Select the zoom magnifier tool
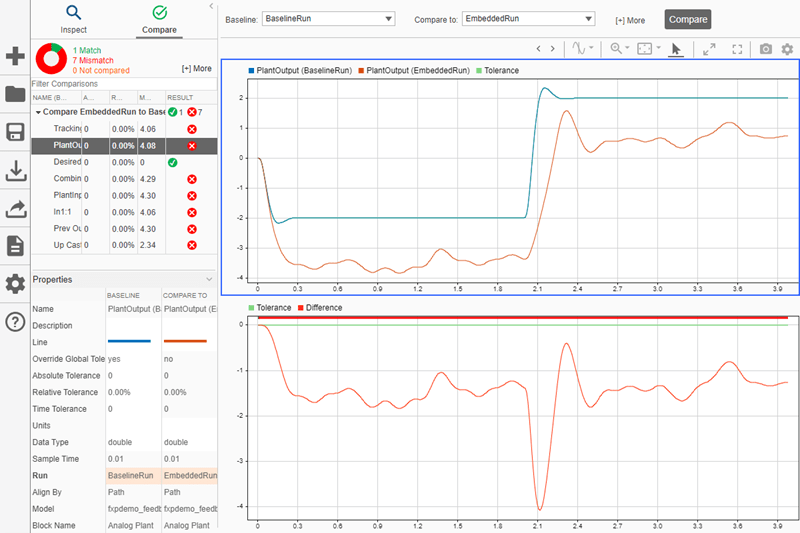Screen dimensions: 800x533 point(616,48)
